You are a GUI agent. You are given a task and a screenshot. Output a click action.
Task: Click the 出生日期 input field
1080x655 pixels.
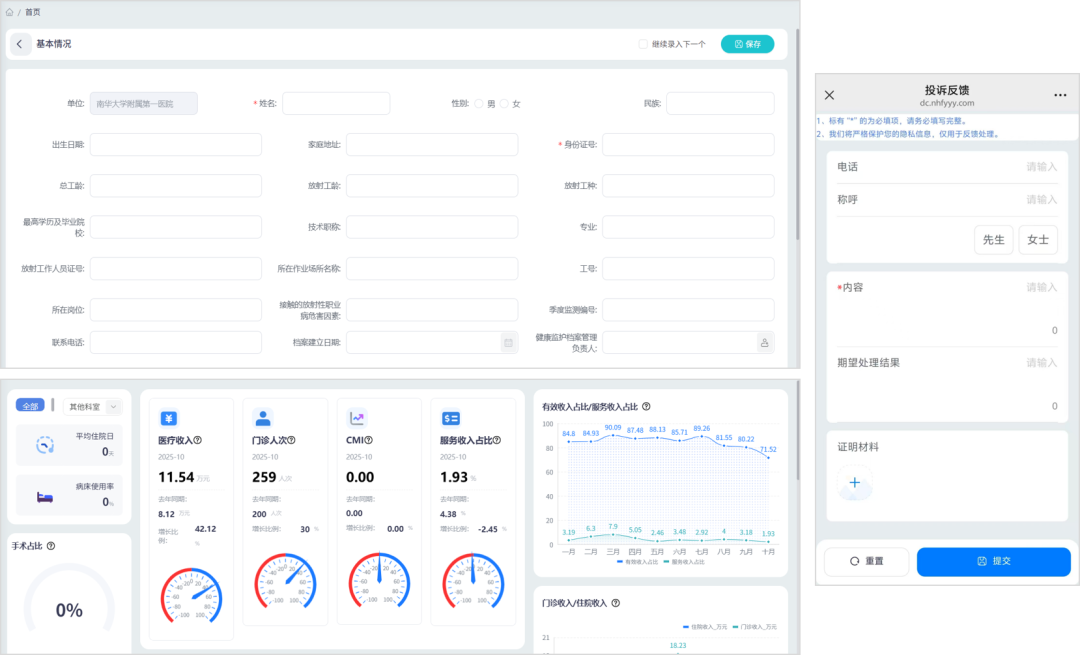coord(176,145)
